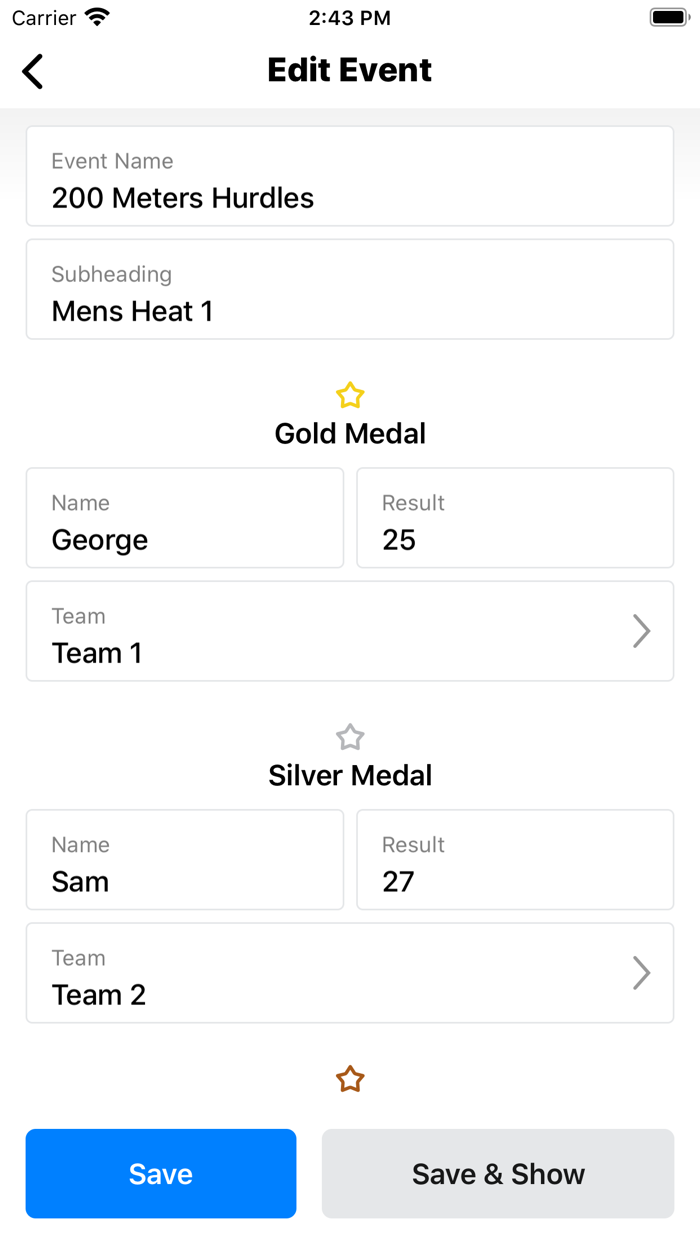Open the Team 2 selection for Silver Medal
Image resolution: width=700 pixels, height=1244 pixels.
(349, 973)
